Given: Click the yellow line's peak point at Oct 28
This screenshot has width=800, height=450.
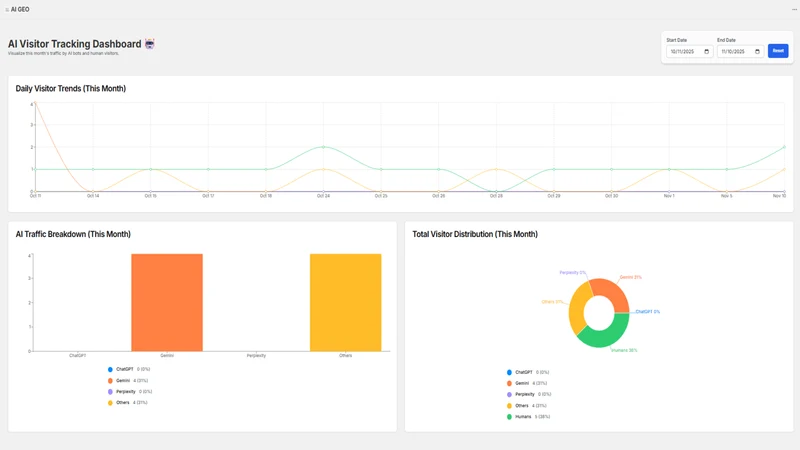Looking at the screenshot, I should coord(496,169).
